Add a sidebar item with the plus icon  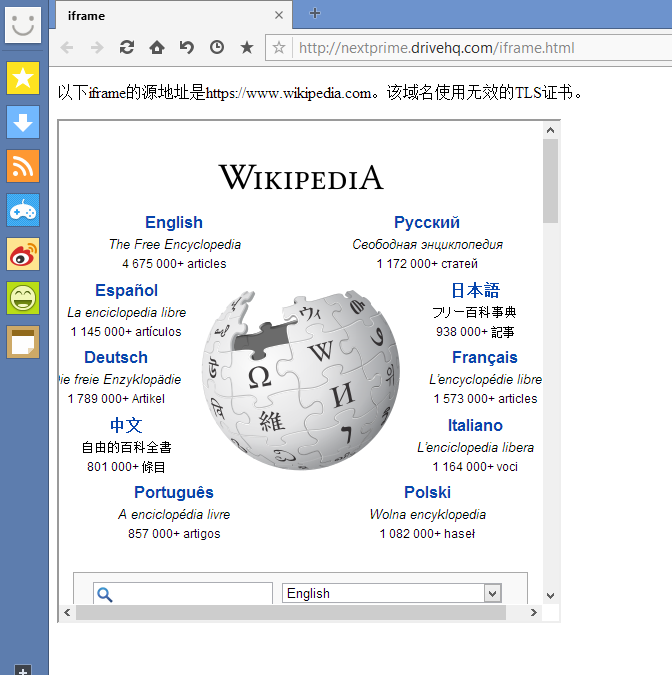pos(23,670)
